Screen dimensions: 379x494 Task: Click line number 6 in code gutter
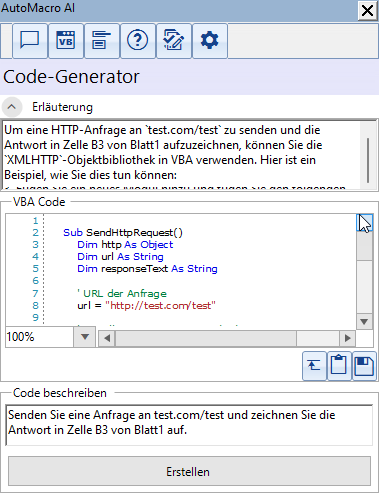35,281
